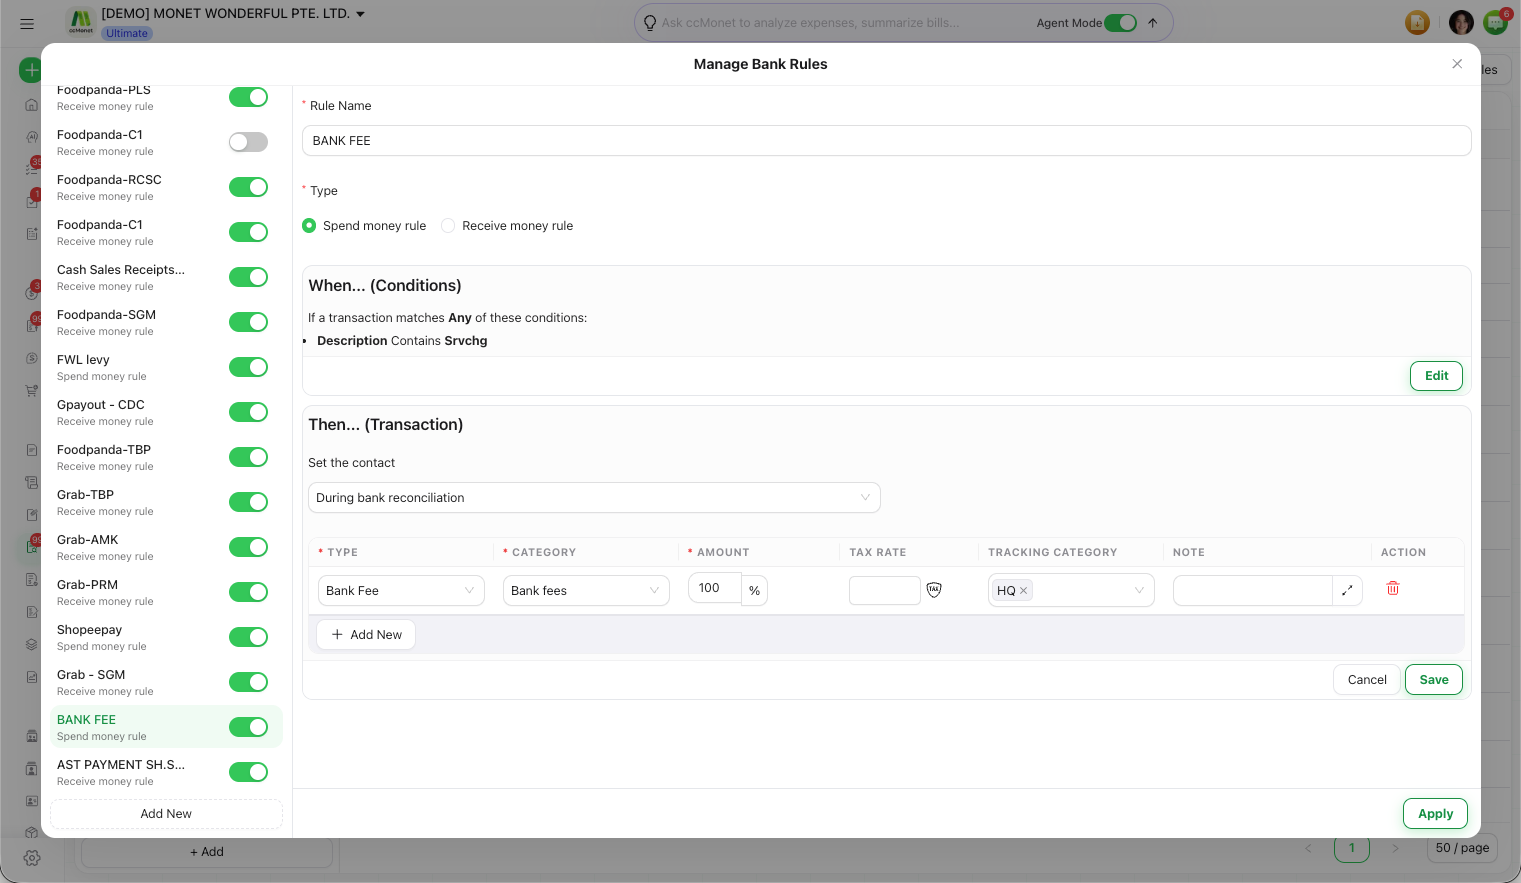Viewport: 1521px width, 883px height.
Task: Apply the bank rules
Action: 1435,814
